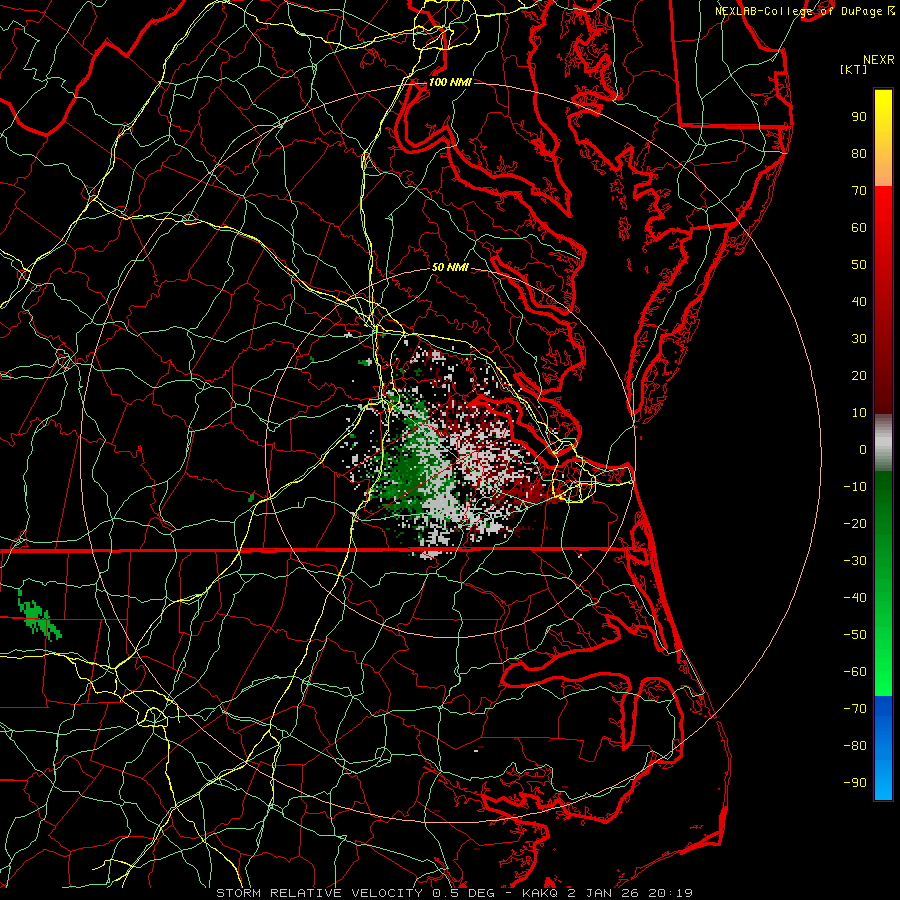Click the 50 NMI range ring label
900x900 pixels.
pyautogui.click(x=450, y=267)
